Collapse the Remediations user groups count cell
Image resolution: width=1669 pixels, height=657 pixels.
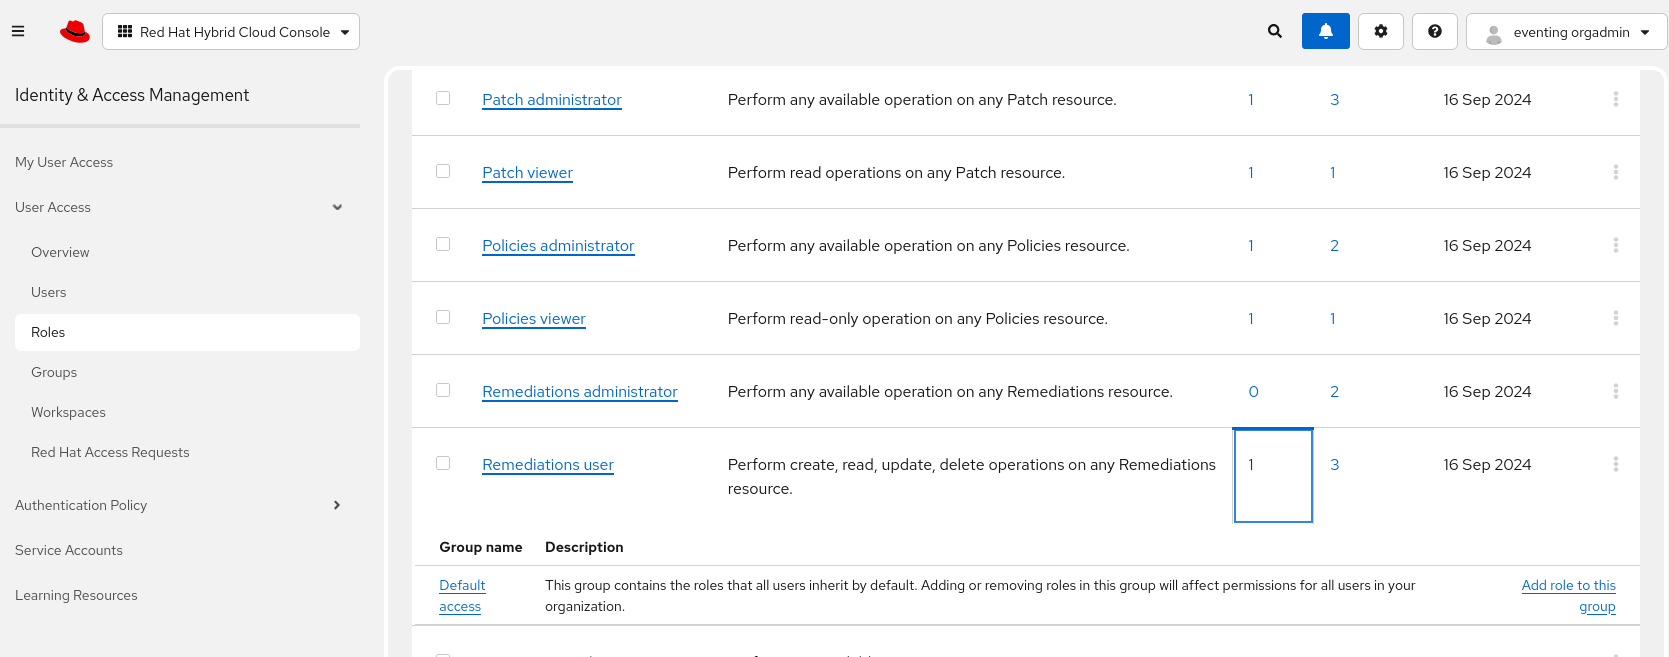(1272, 475)
